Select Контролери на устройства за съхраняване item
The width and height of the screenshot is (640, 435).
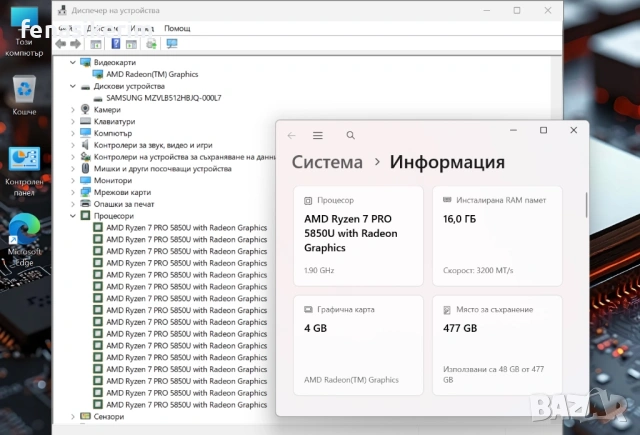click(x=184, y=157)
